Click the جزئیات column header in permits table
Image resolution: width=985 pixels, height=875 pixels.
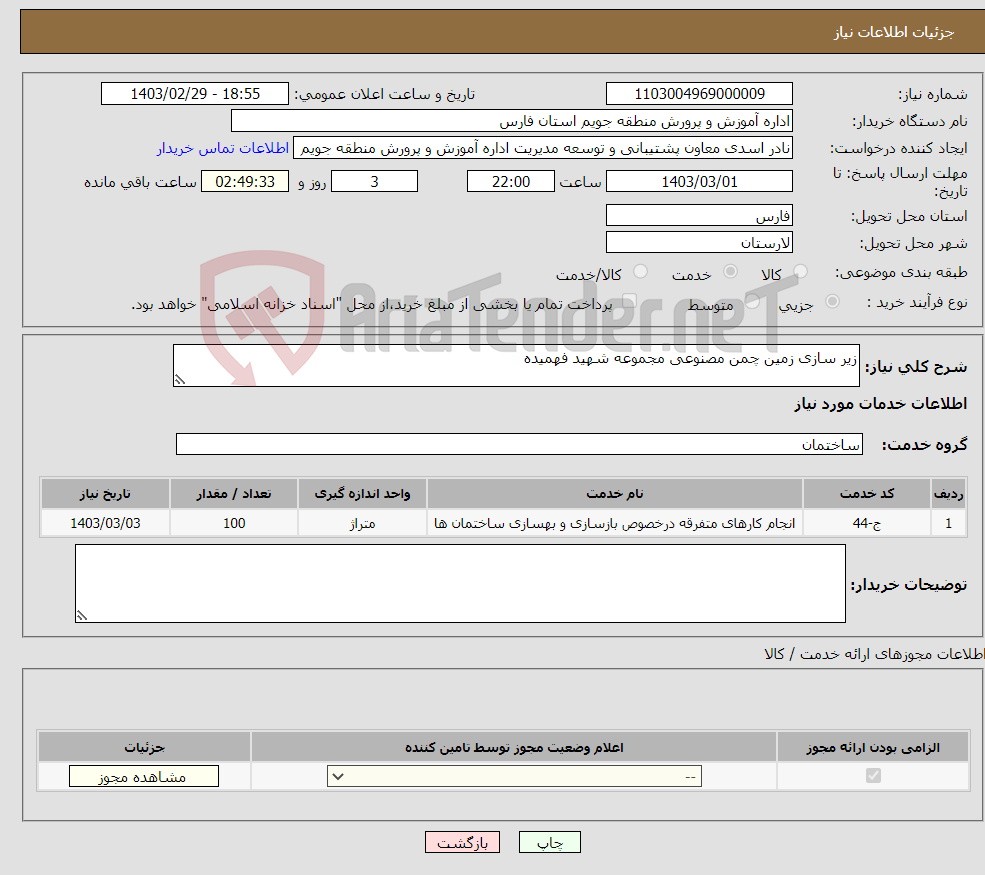144,747
